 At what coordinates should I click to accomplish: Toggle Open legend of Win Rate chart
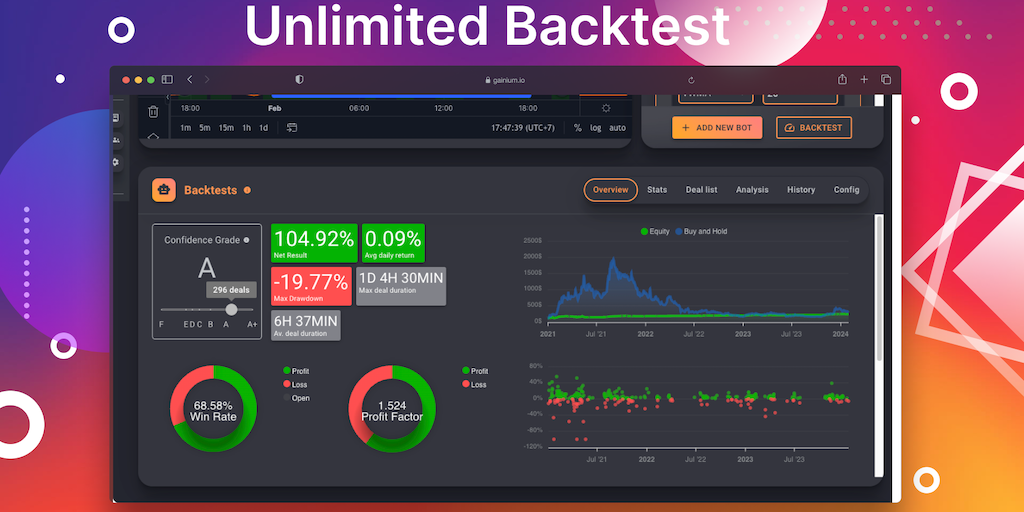(296, 398)
